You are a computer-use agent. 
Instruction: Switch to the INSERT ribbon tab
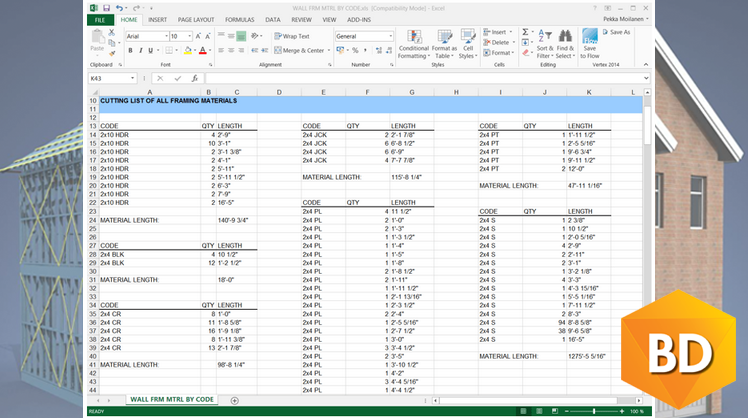point(157,20)
